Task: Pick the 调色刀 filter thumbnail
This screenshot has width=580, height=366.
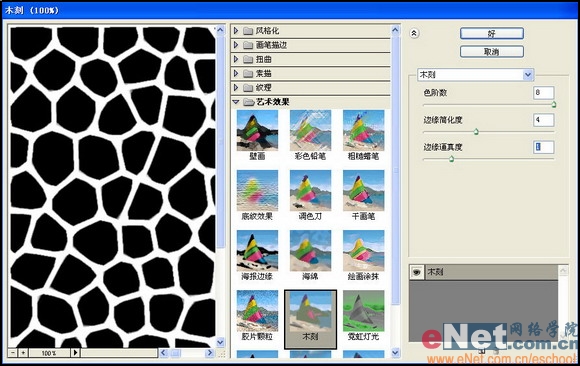Action: point(310,190)
